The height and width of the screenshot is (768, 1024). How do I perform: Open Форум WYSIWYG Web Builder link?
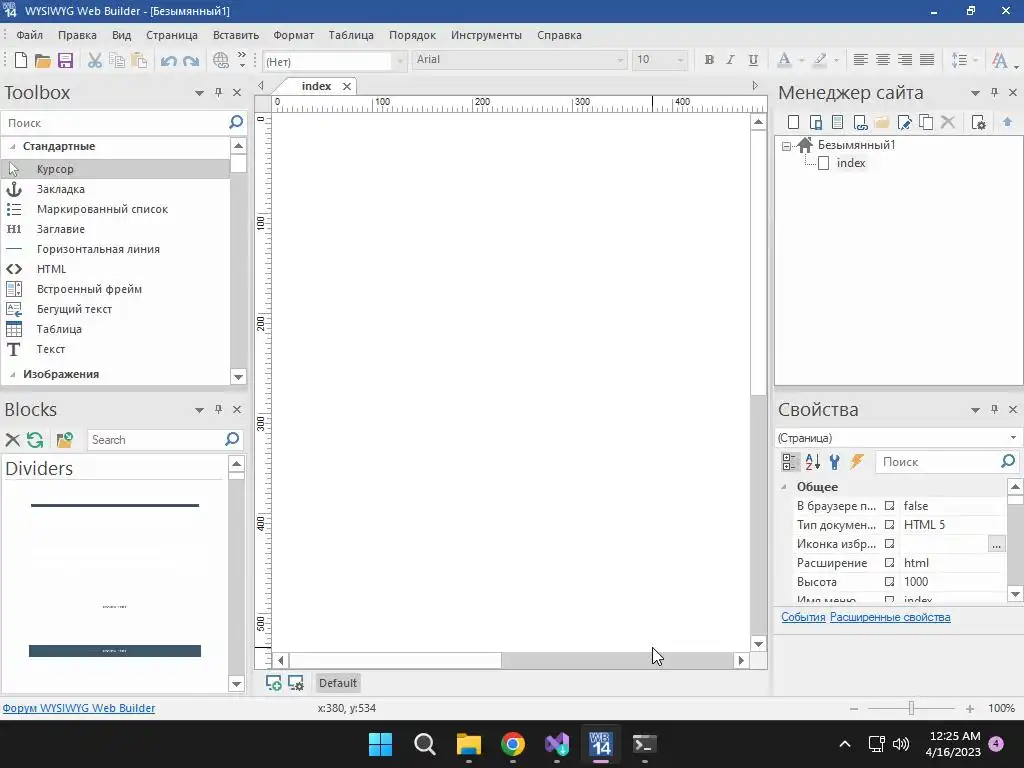[x=79, y=708]
